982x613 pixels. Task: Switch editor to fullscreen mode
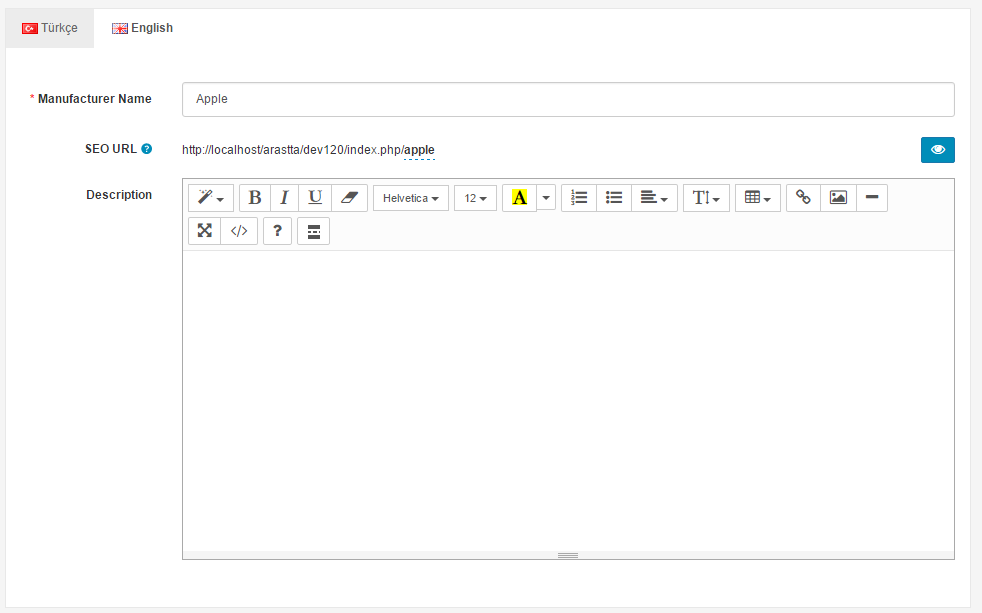coord(205,231)
